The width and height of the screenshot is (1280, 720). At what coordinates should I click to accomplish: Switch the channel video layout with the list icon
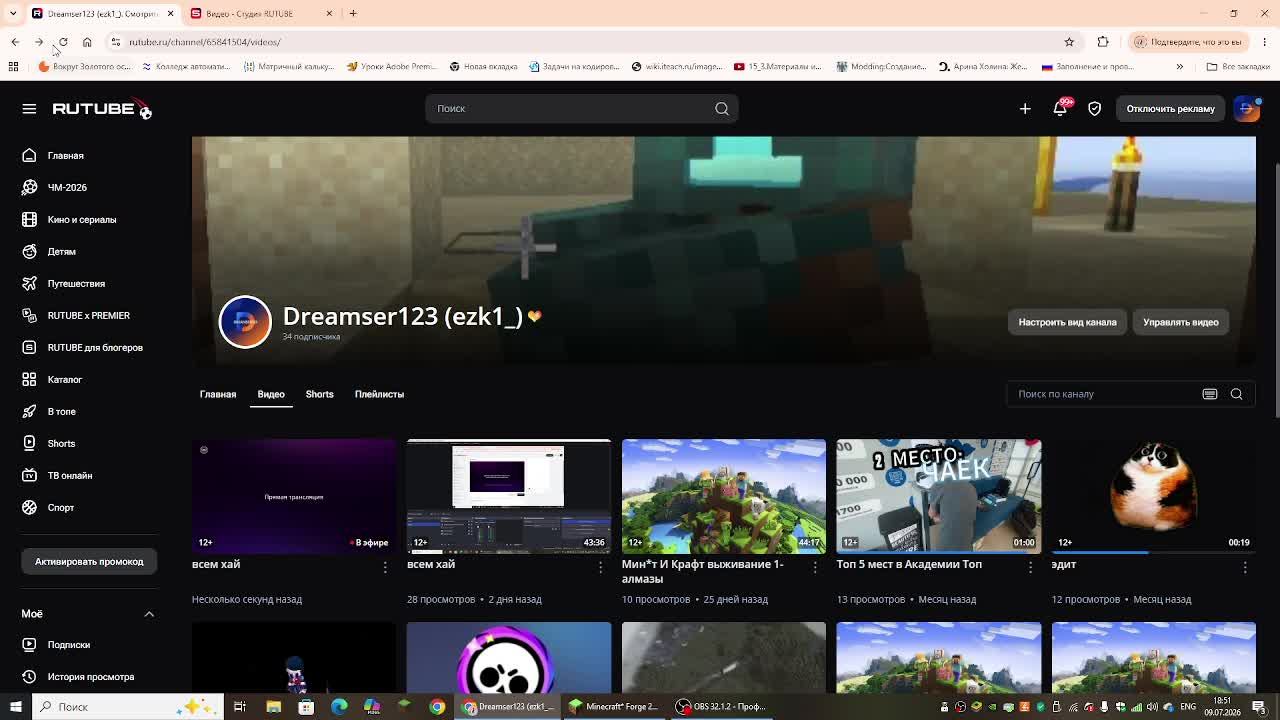click(1210, 394)
